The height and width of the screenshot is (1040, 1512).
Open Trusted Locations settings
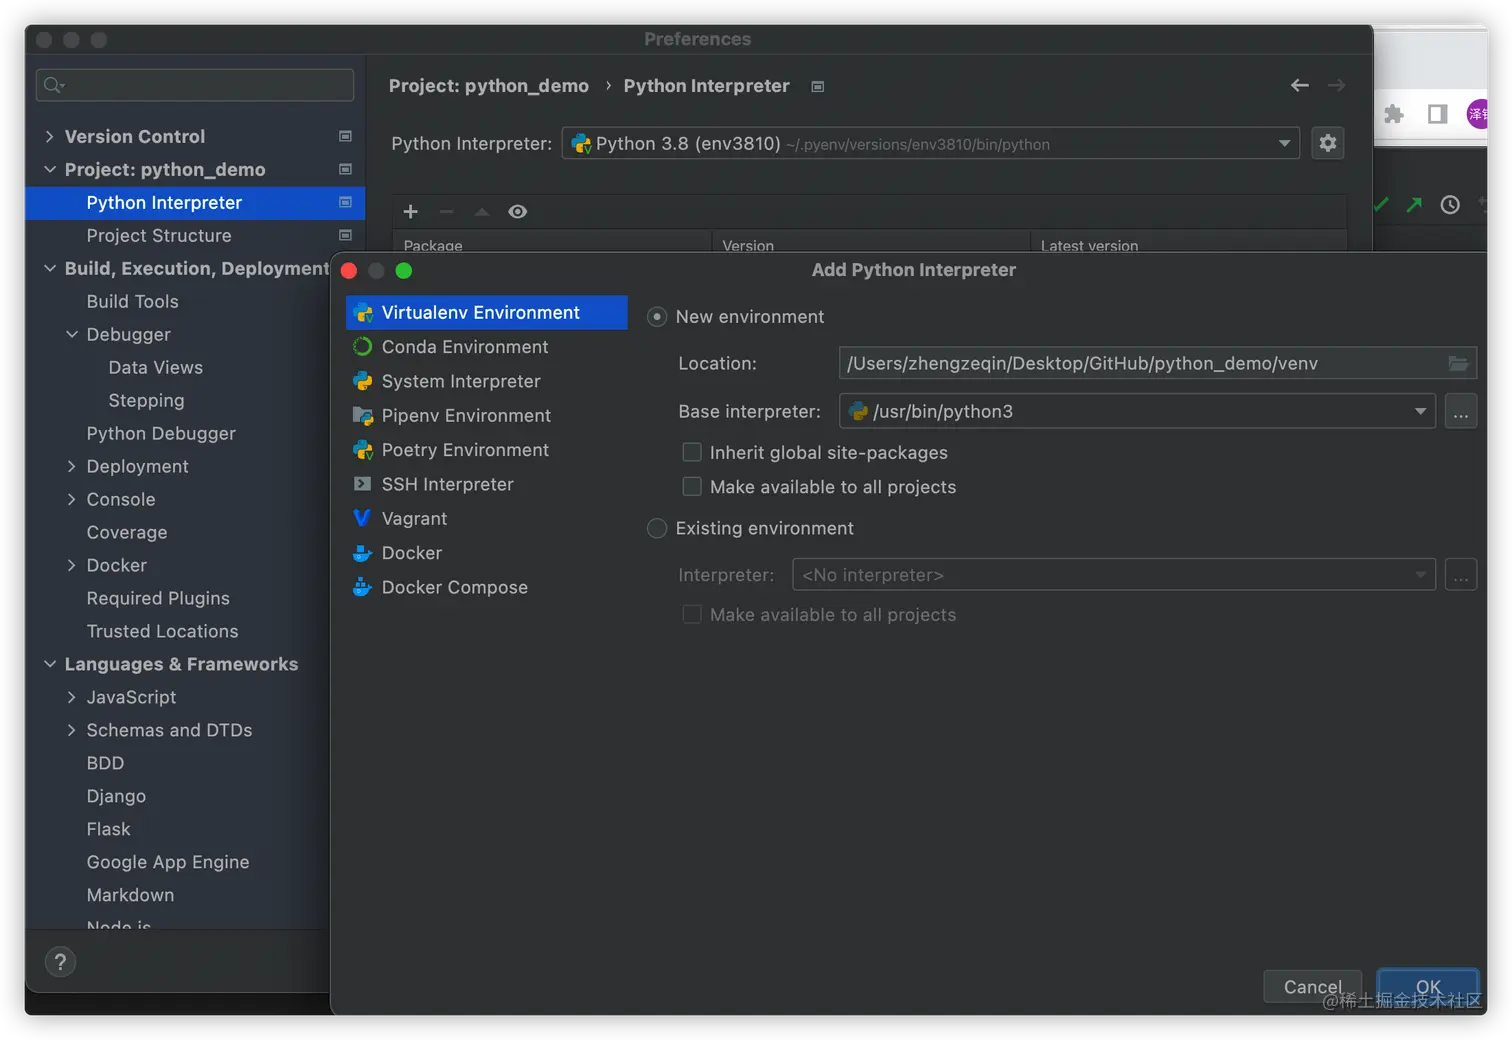coord(162,631)
